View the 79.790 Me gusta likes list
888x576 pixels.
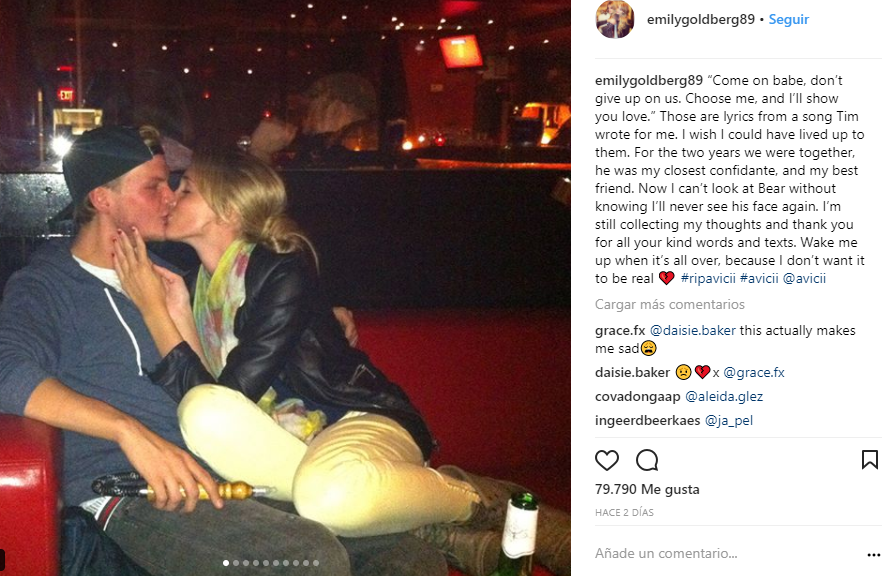click(647, 489)
